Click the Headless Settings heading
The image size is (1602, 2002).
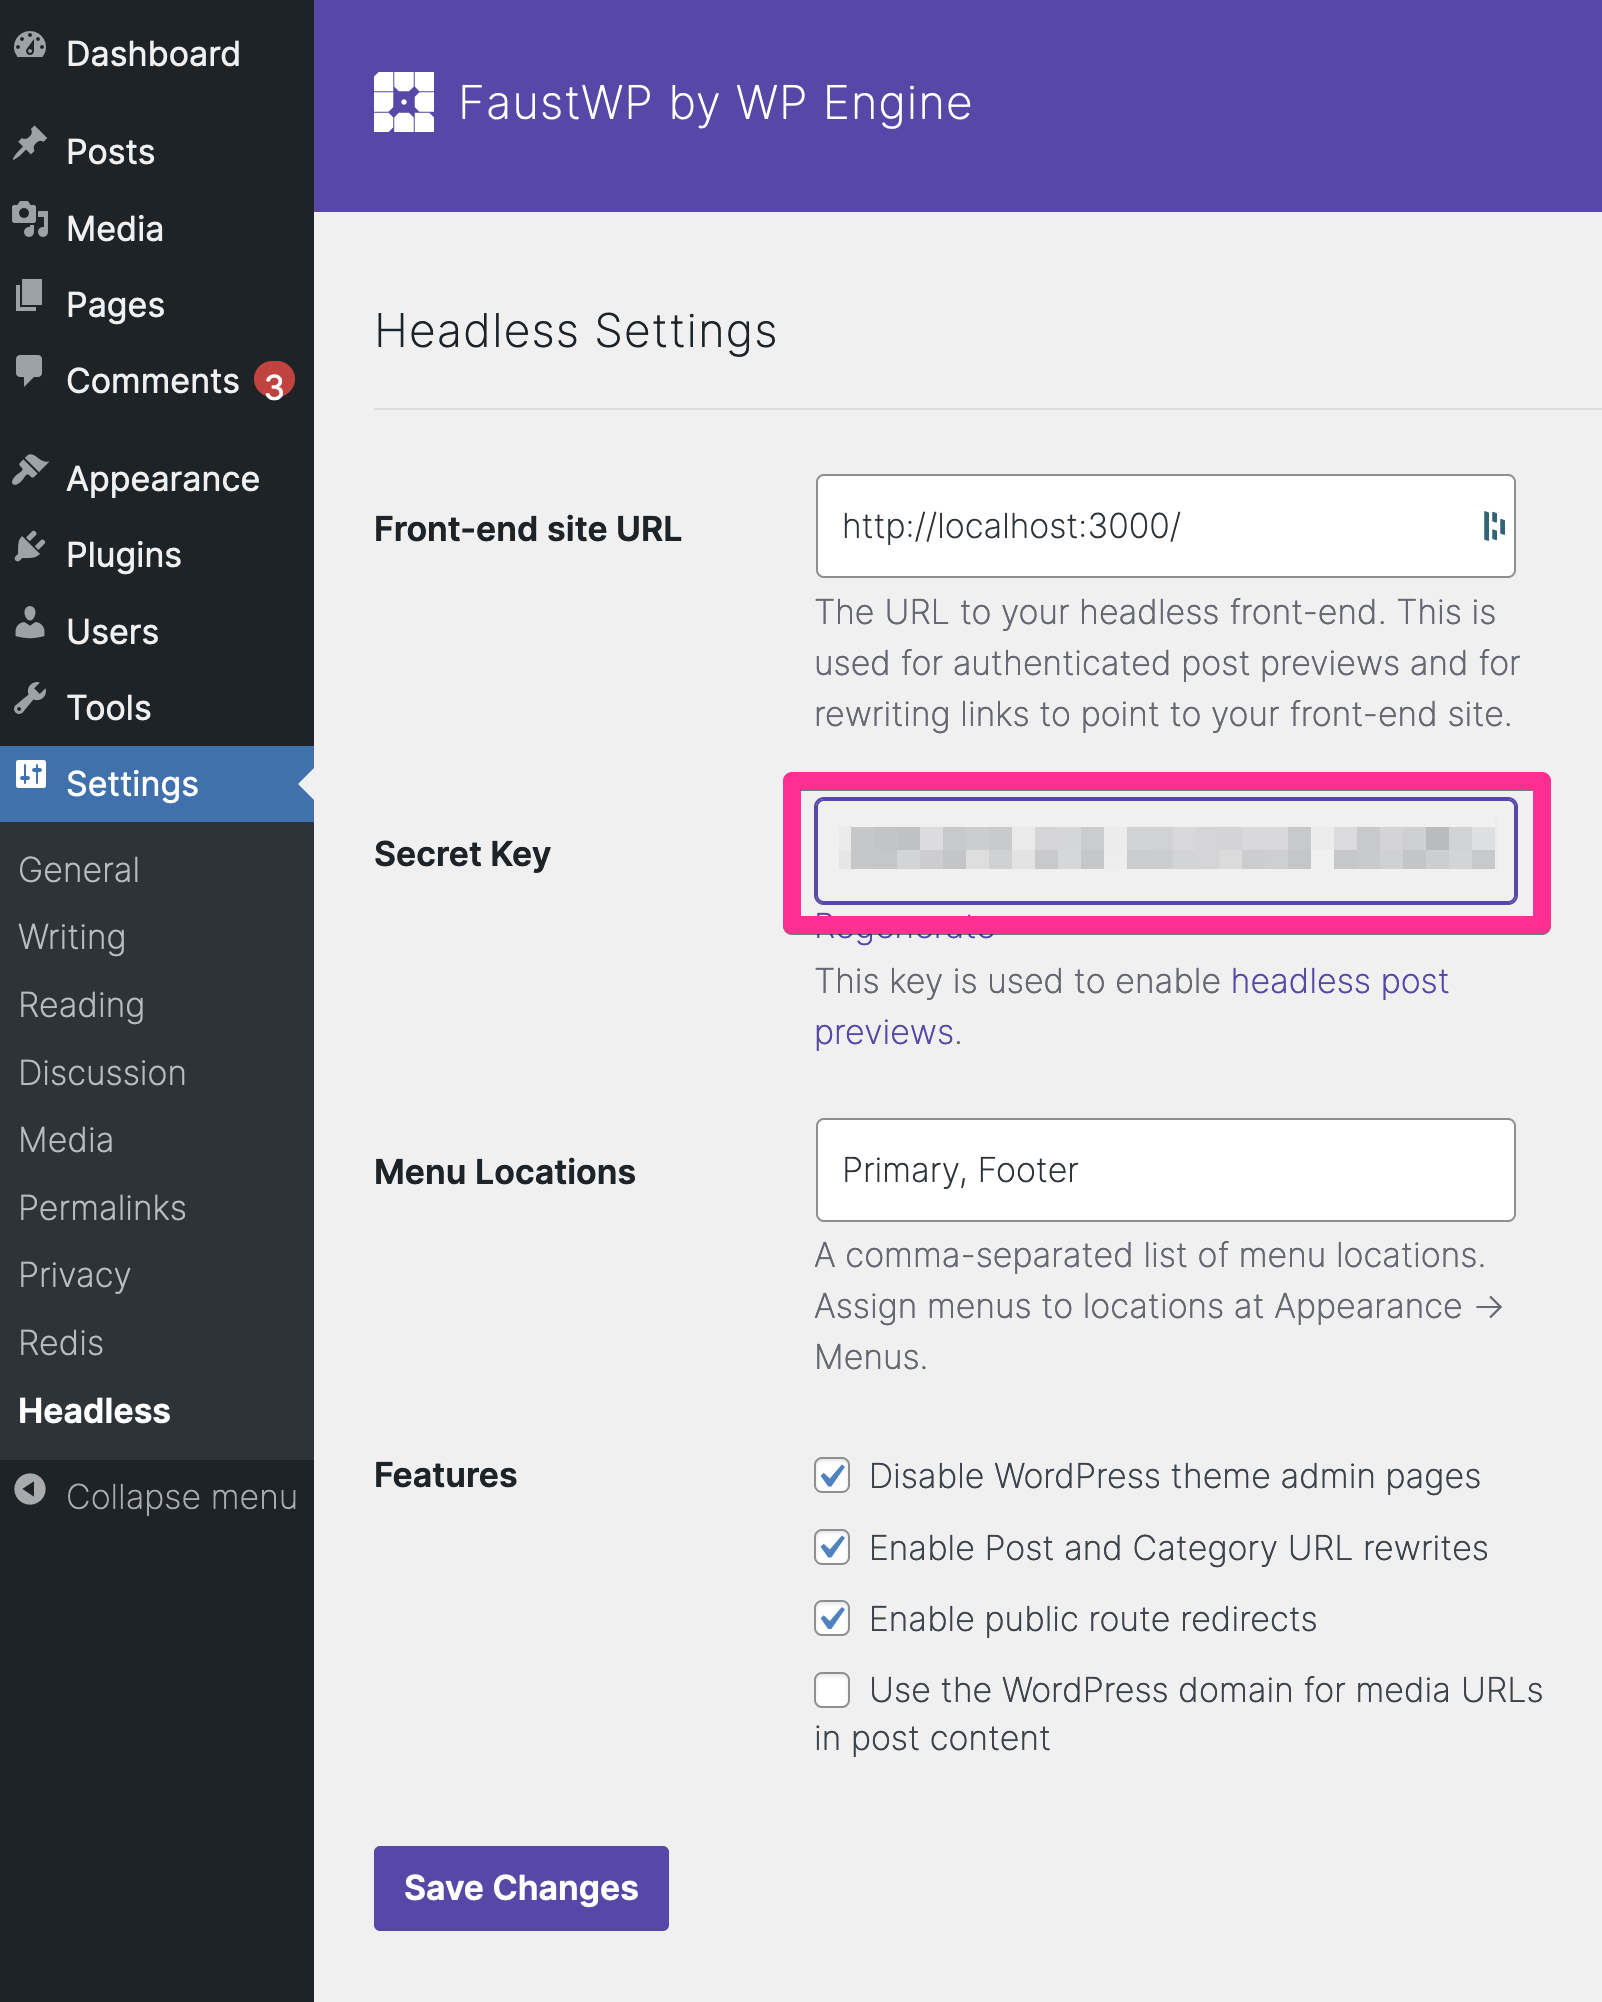pos(576,331)
